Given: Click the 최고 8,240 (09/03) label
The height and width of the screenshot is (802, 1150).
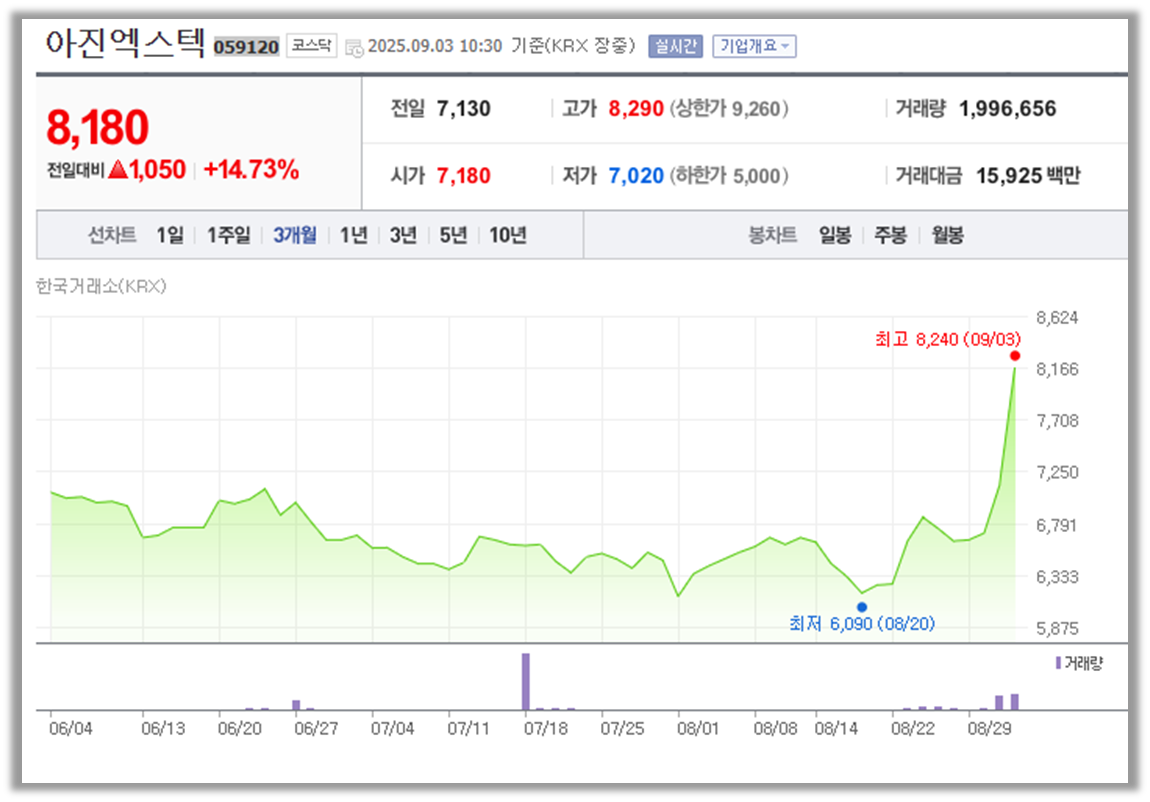Looking at the screenshot, I should coord(948,339).
